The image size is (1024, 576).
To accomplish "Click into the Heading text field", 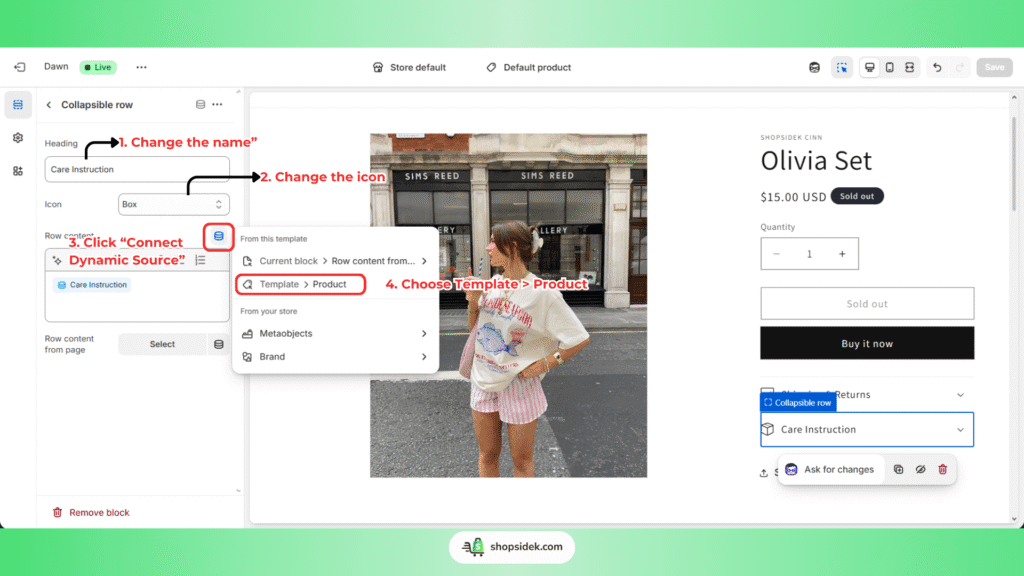I will click(137, 169).
